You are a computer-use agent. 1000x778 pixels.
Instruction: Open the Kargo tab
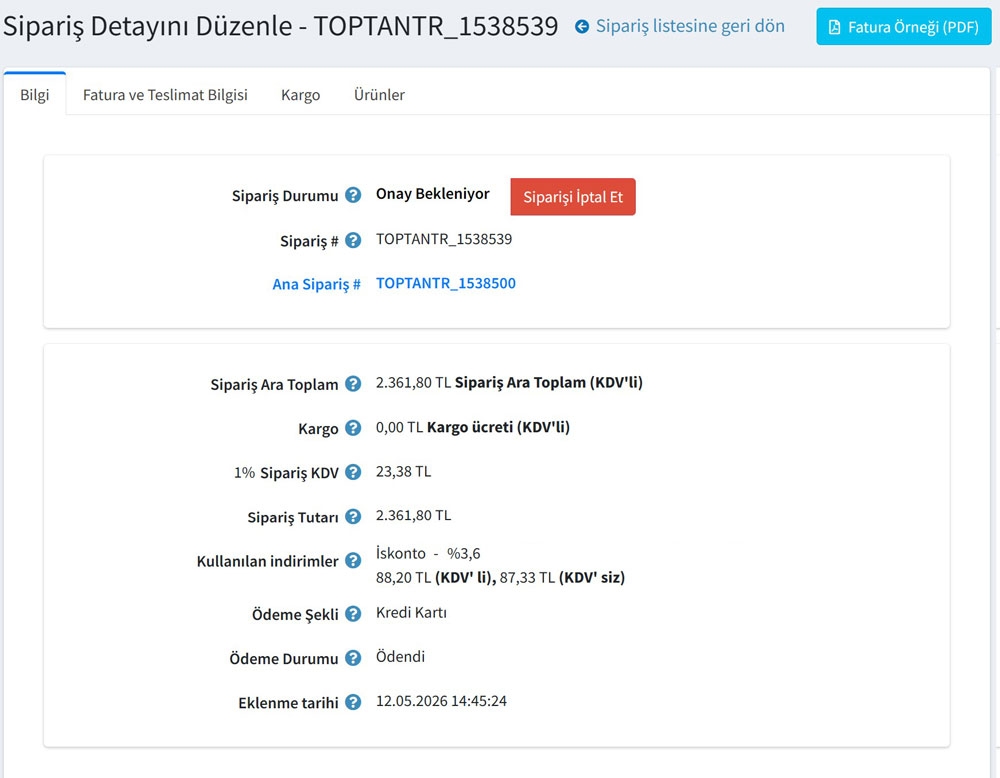coord(300,95)
